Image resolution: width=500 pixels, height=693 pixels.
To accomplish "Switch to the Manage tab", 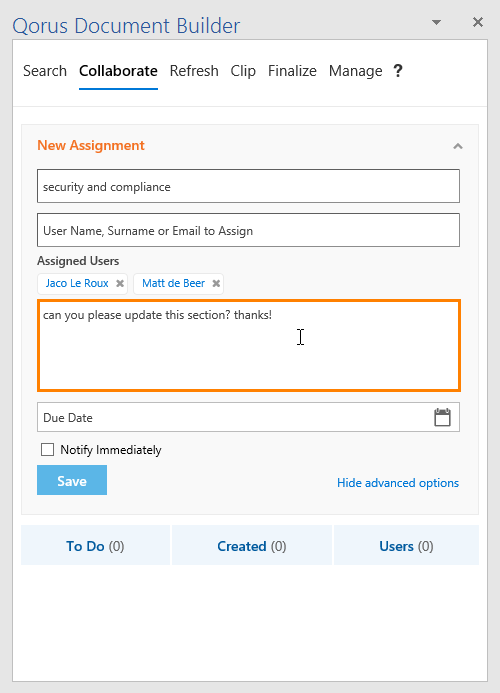I will coord(355,71).
